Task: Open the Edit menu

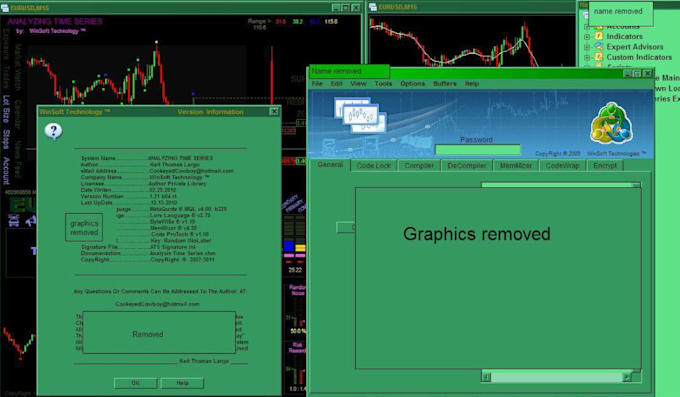Action: [337, 83]
